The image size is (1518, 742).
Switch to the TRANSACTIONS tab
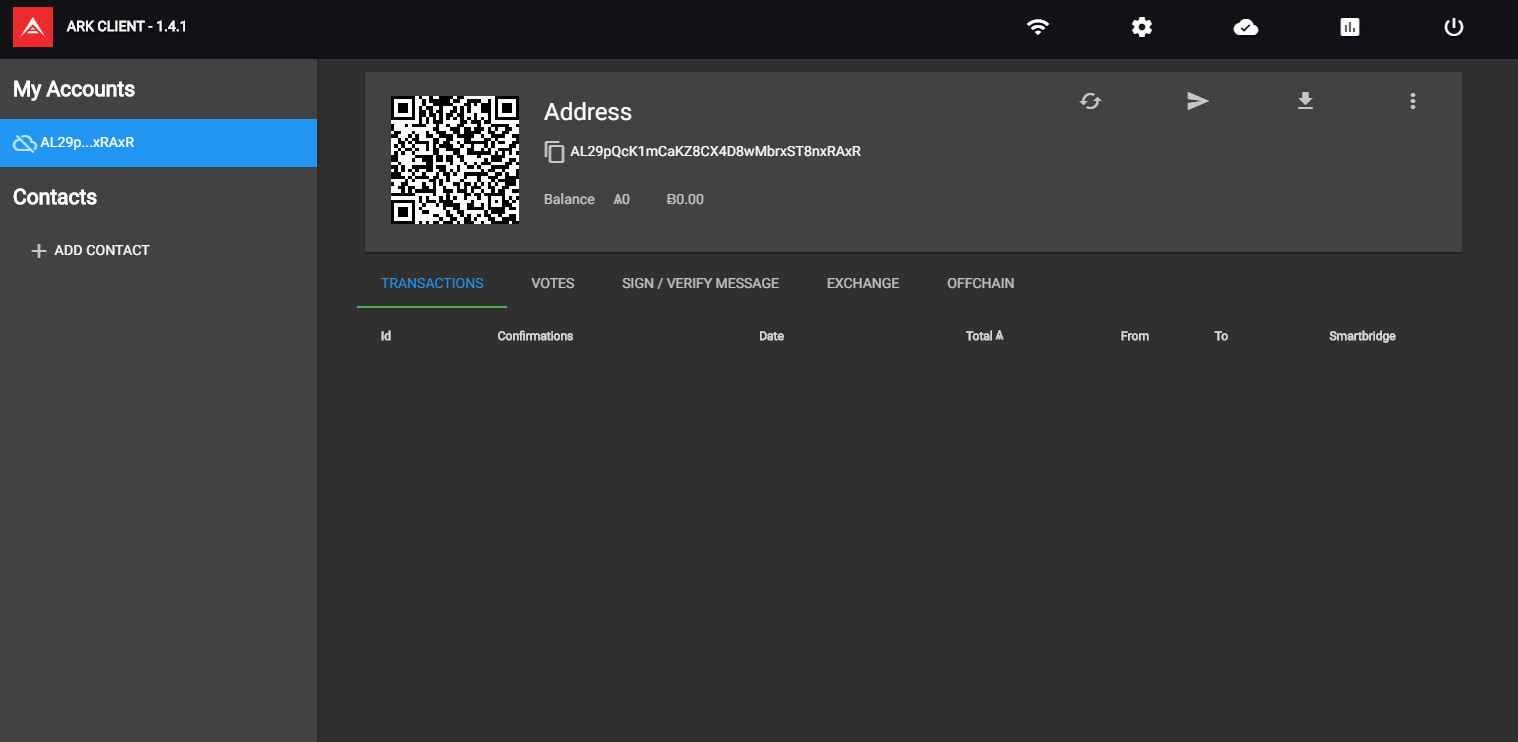[432, 283]
